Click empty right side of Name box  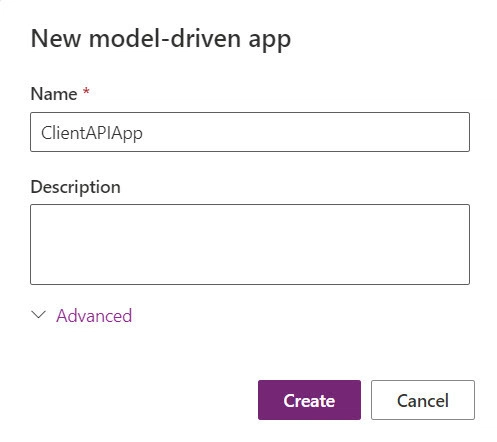(367, 132)
